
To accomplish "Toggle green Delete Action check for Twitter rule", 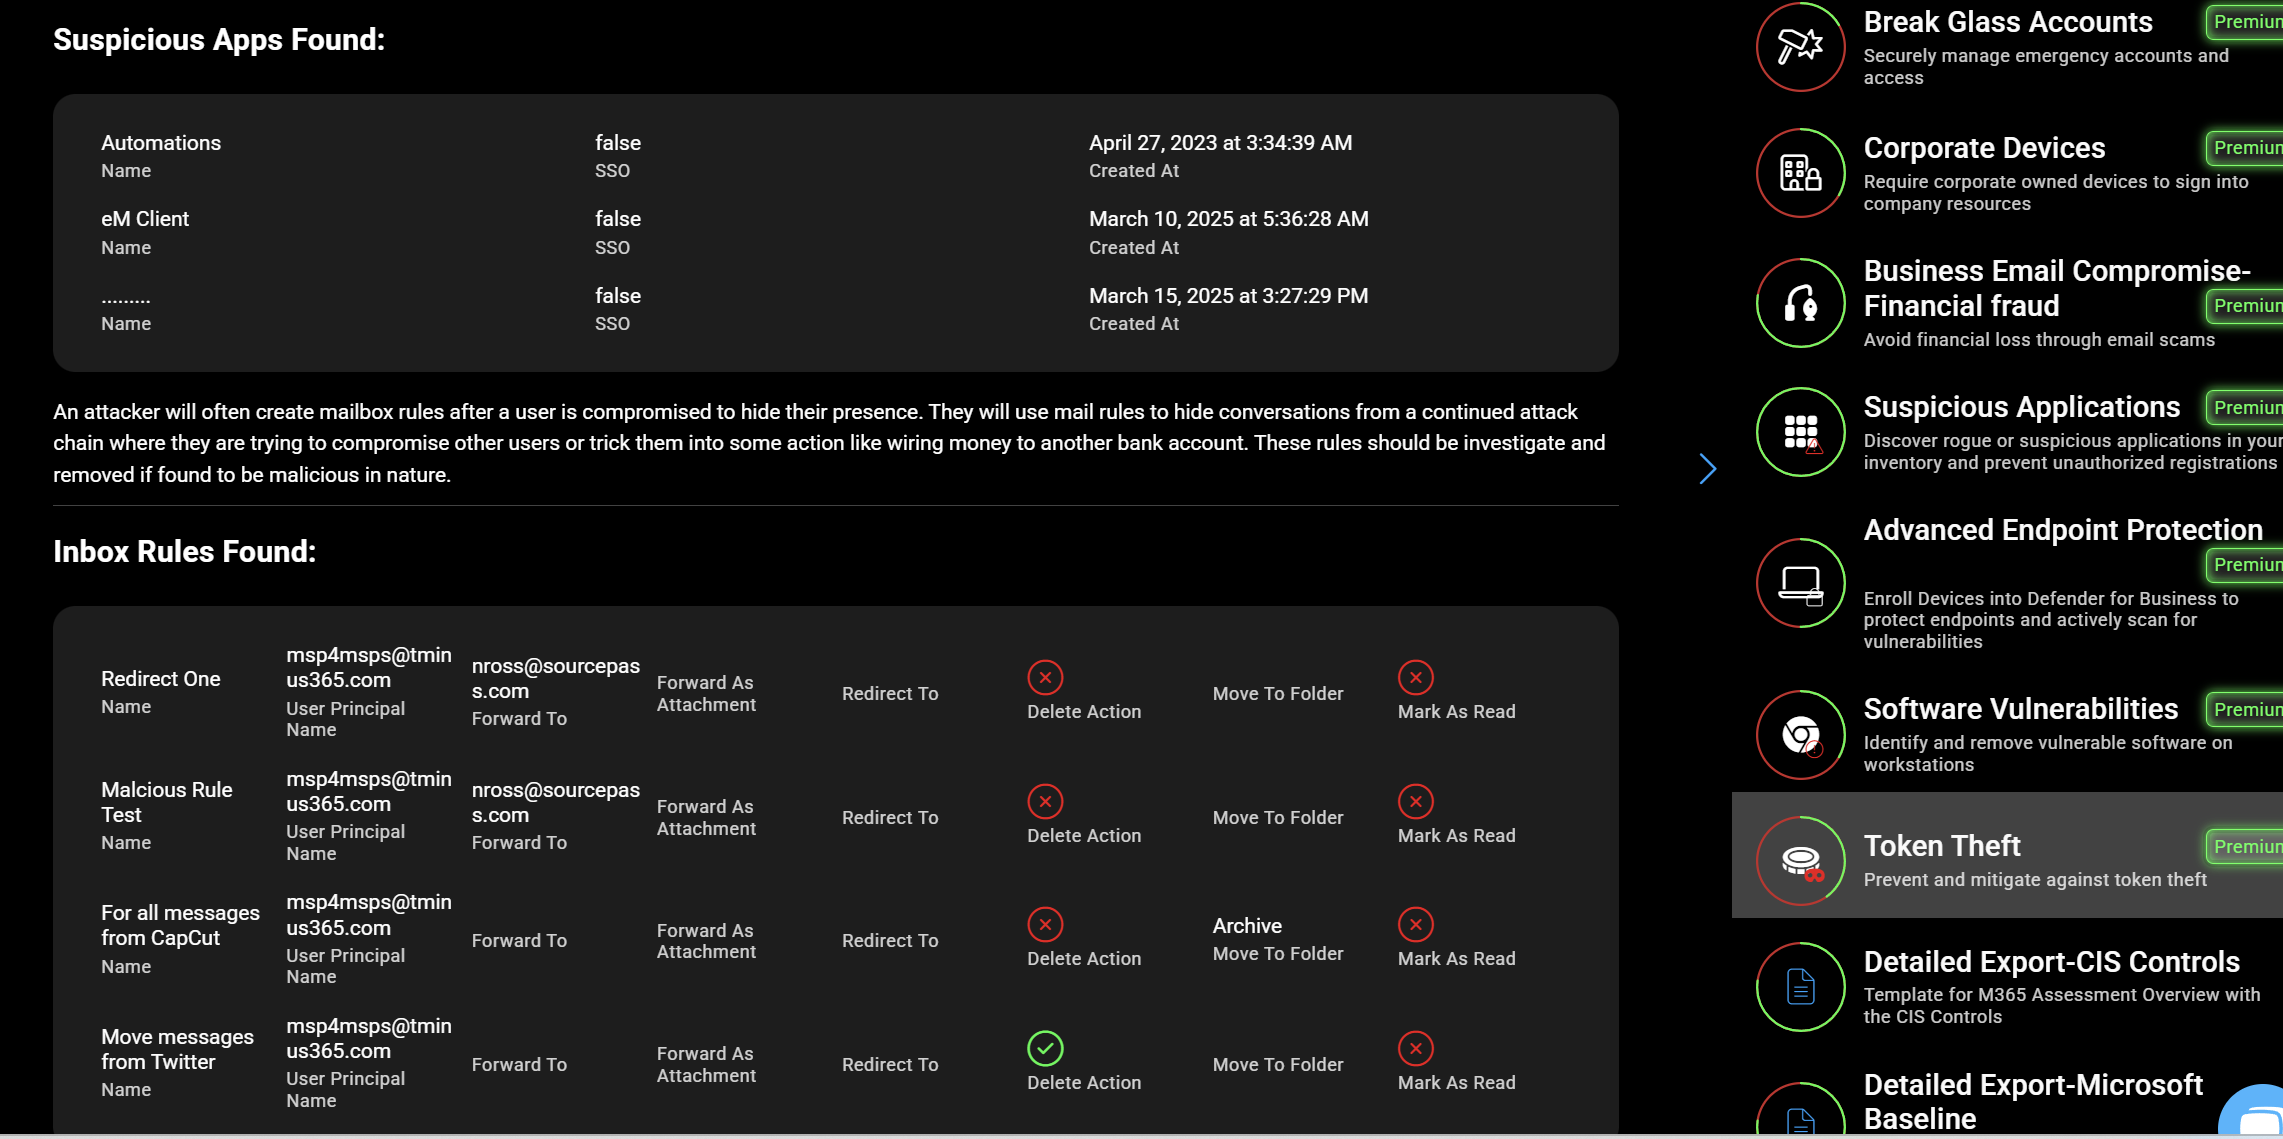I will coord(1045,1048).
